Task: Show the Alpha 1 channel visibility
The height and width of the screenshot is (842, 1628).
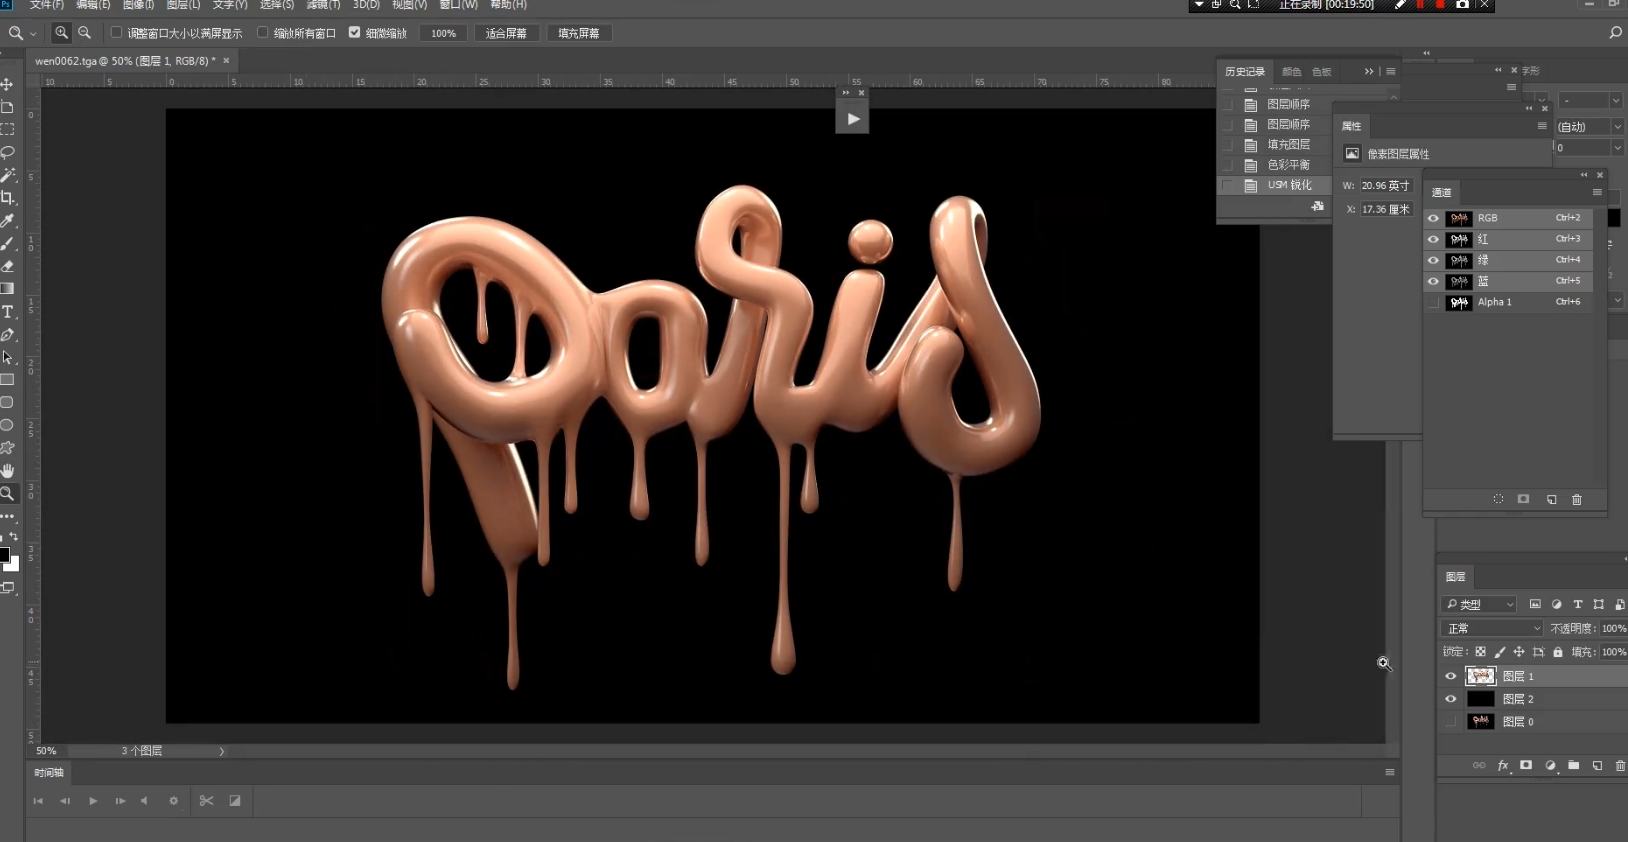Action: pos(1434,302)
